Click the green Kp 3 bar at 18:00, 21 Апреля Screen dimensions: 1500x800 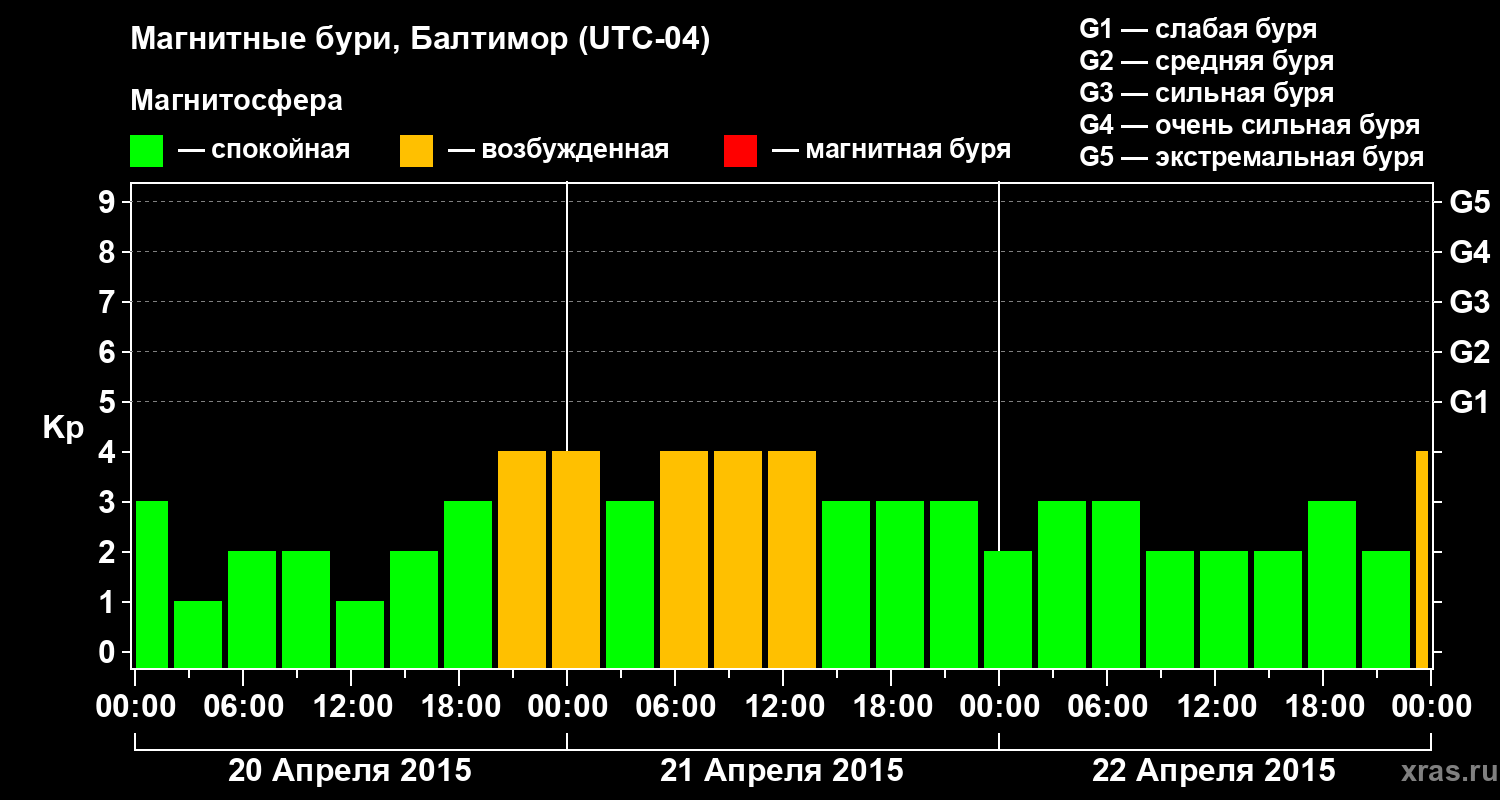pos(900,584)
